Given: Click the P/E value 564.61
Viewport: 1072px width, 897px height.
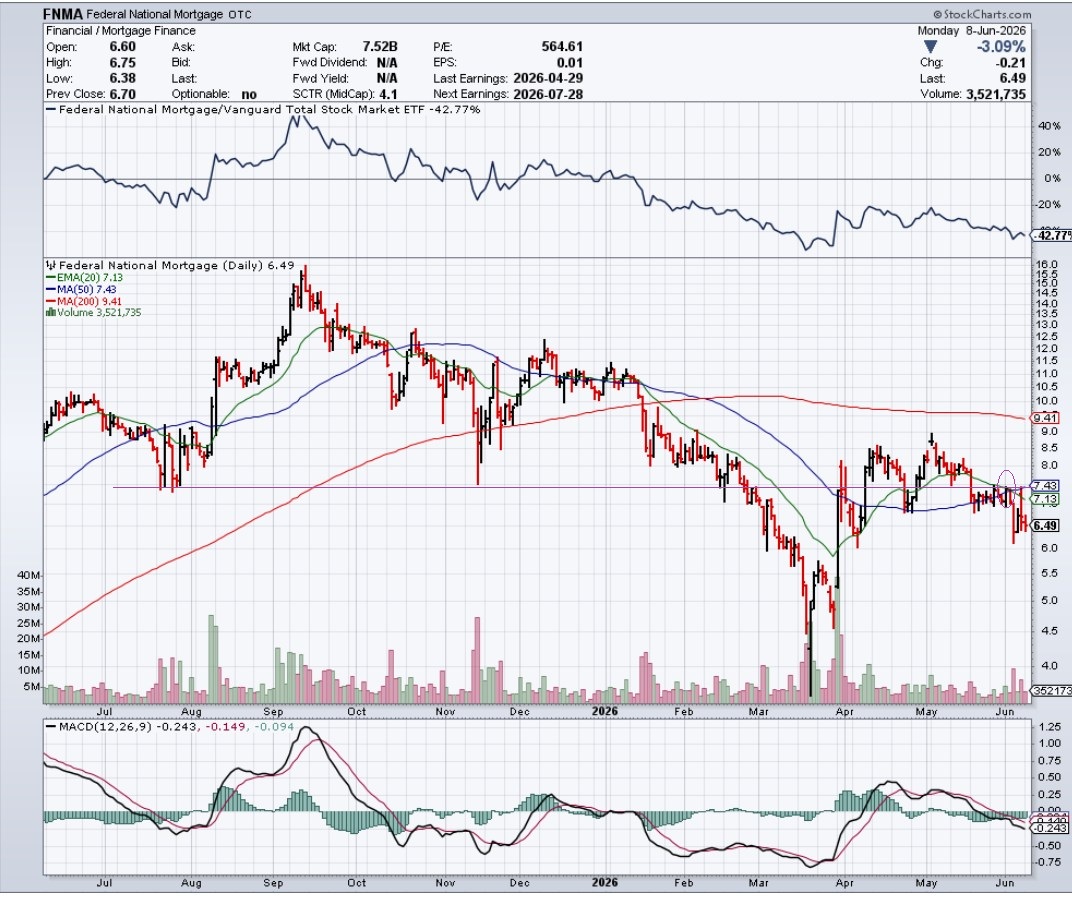Looking at the screenshot, I should pyautogui.click(x=562, y=46).
